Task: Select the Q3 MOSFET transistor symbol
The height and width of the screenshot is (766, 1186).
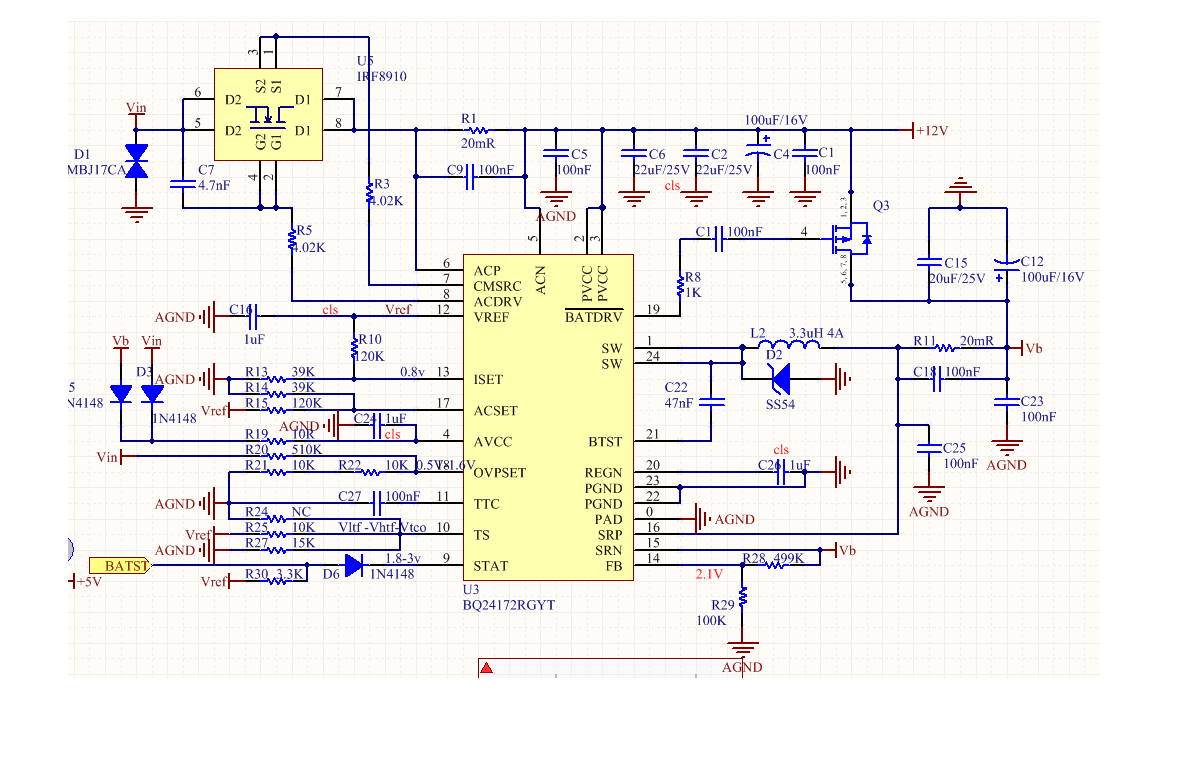Action: point(850,239)
